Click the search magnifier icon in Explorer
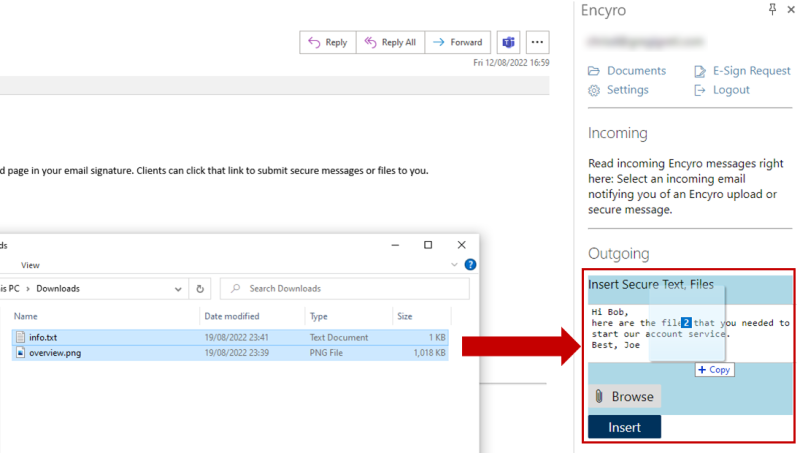800x453 pixels. click(x=235, y=289)
